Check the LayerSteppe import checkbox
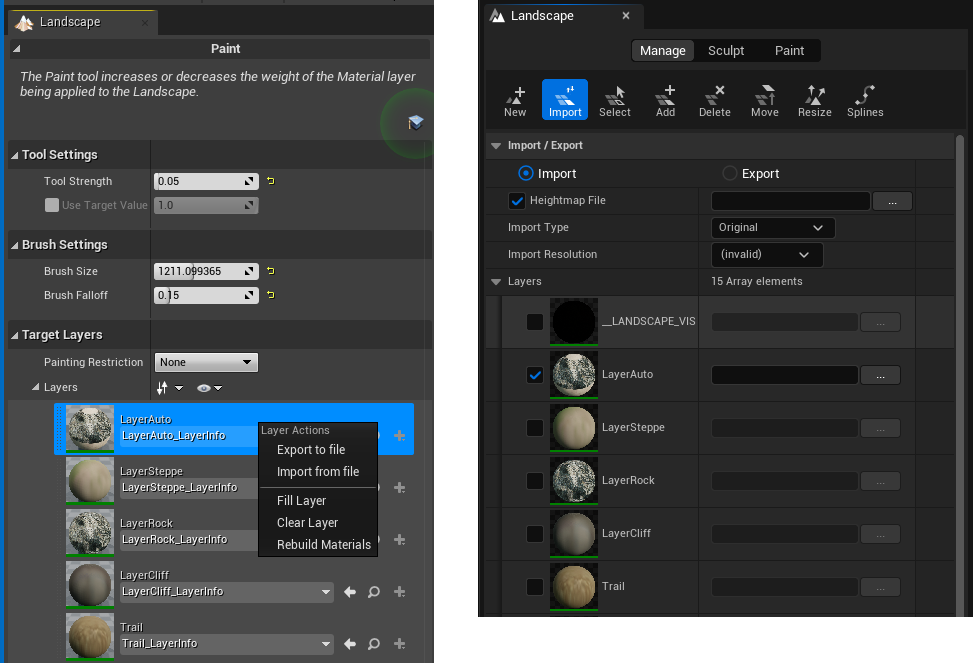Viewport: 973px width, 663px height. [535, 428]
